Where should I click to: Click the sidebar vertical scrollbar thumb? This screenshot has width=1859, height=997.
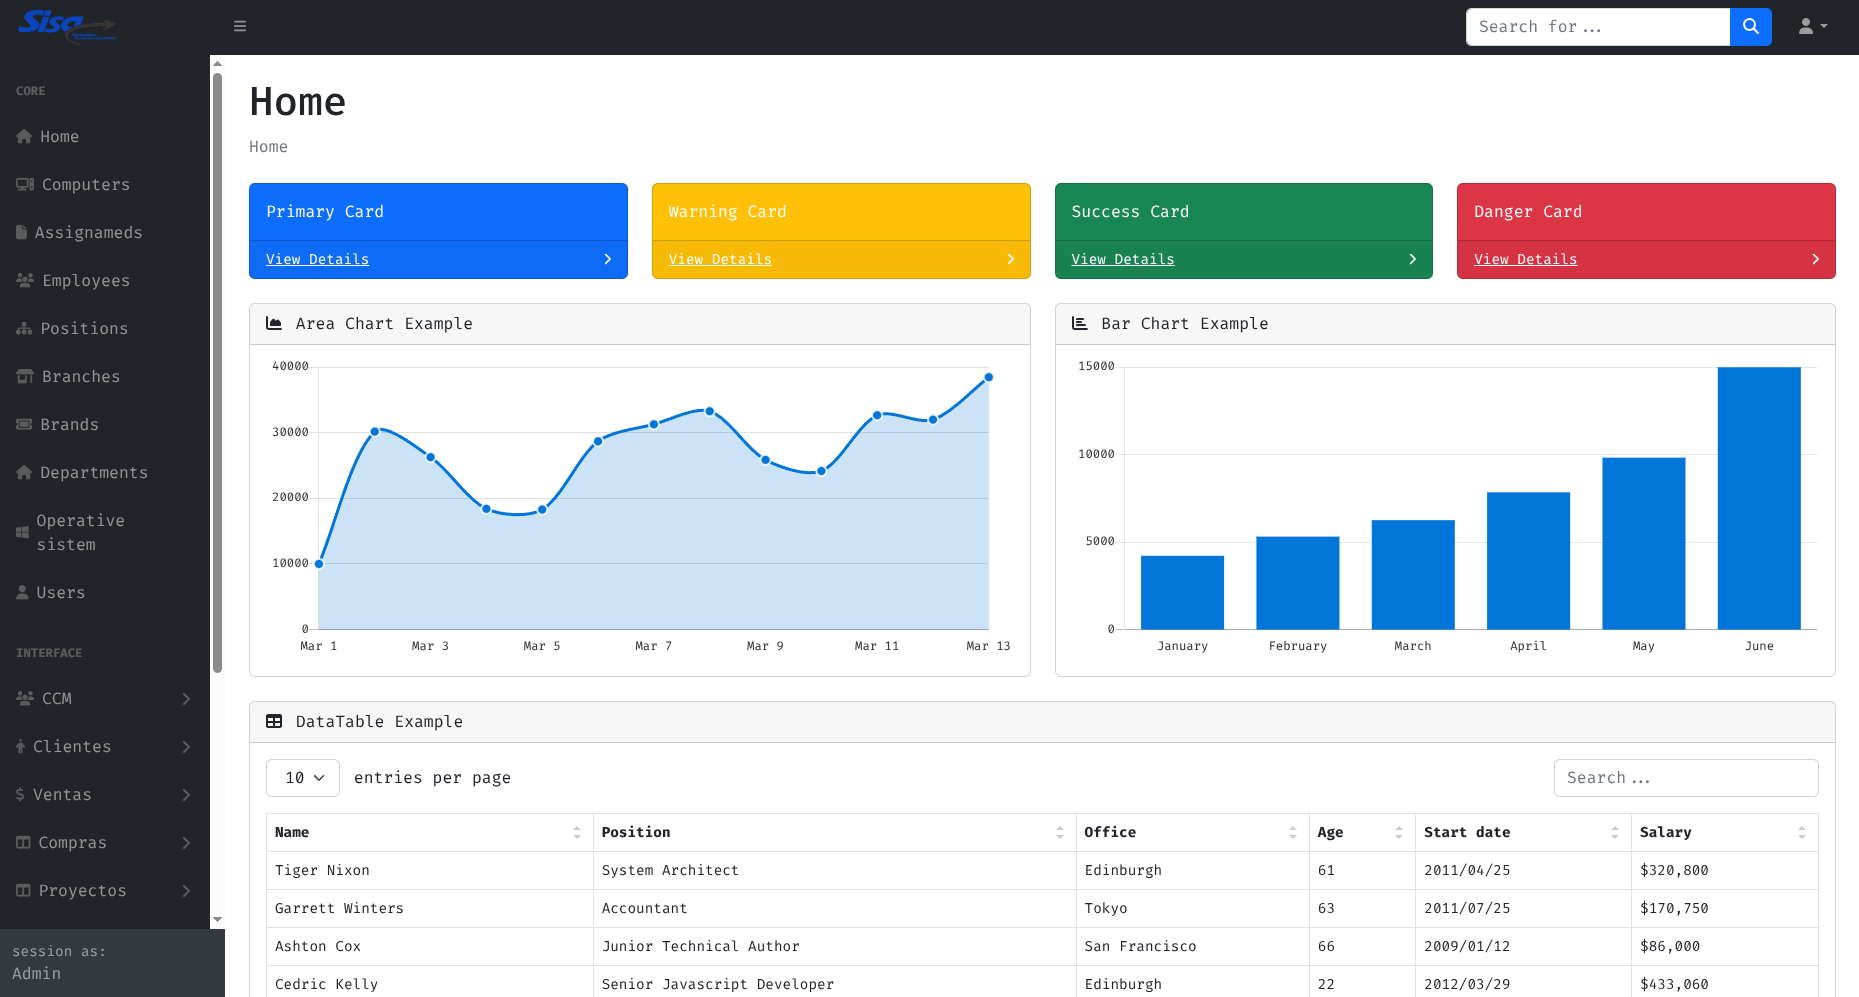(217, 372)
